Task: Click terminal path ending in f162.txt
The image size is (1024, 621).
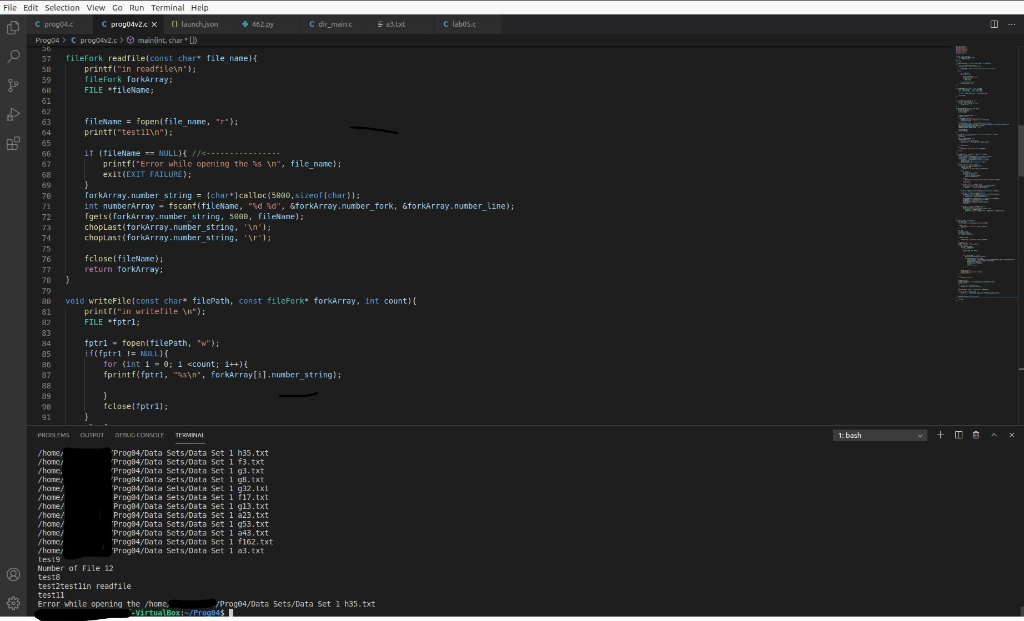Action: [155, 542]
